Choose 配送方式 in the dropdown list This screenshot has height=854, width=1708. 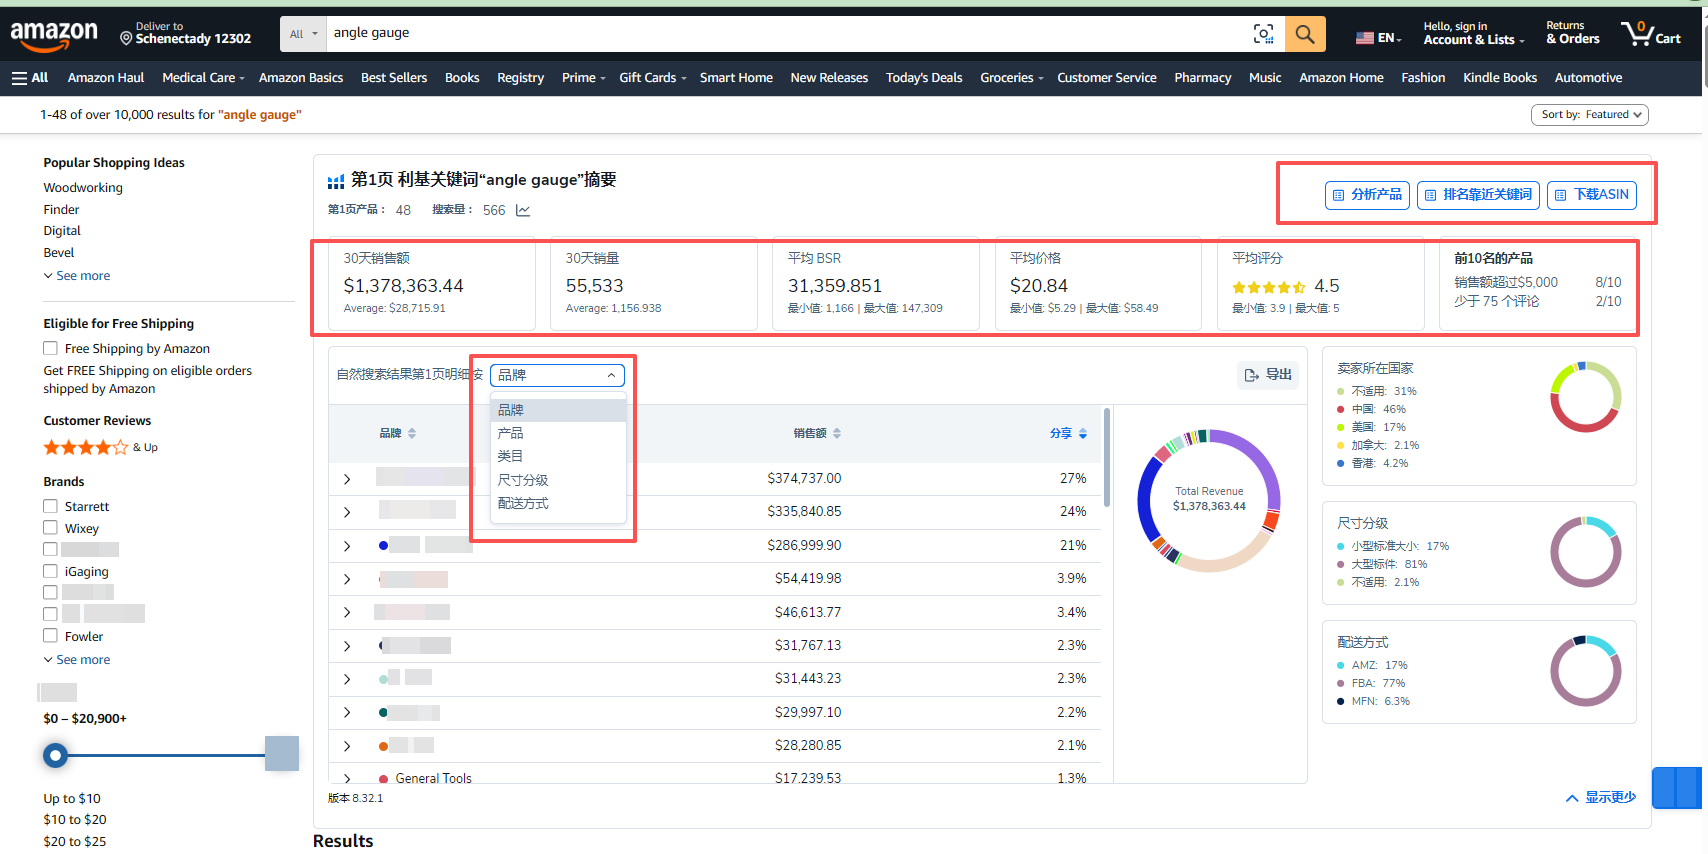click(523, 503)
